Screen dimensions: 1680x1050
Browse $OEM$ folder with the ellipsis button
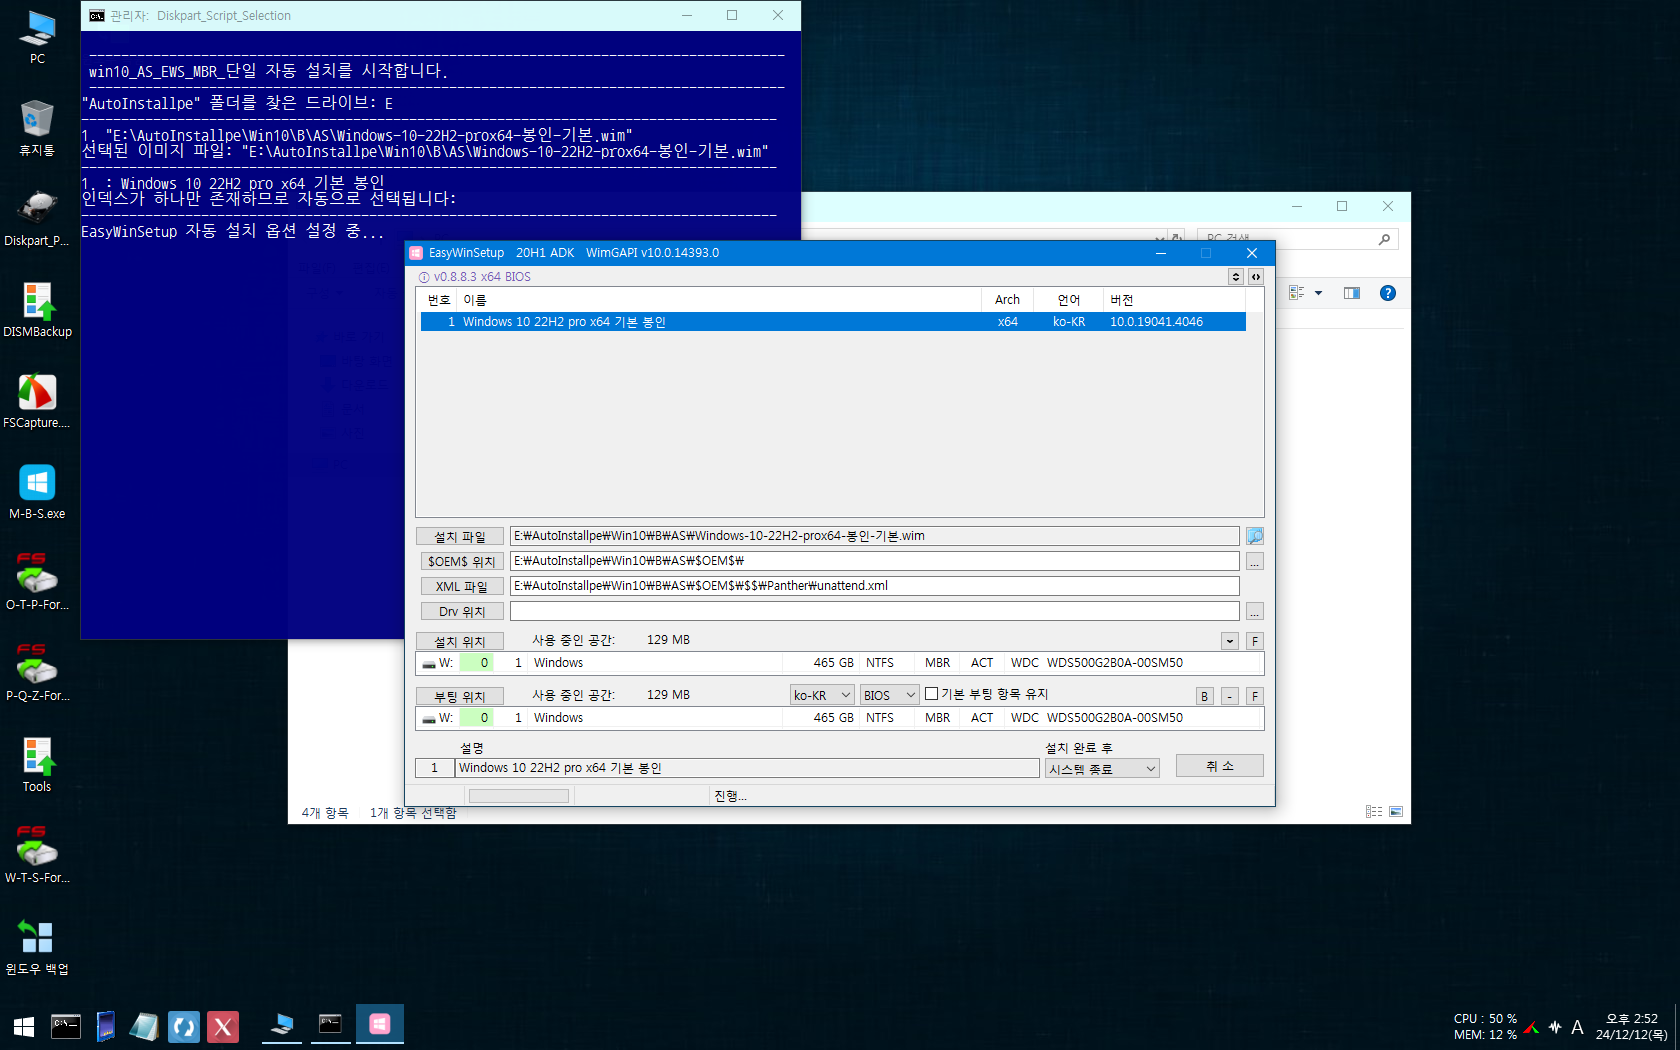point(1255,562)
